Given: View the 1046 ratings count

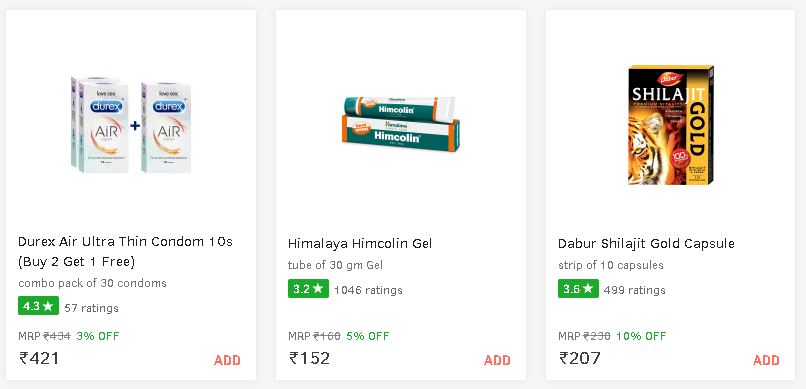Looking at the screenshot, I should 369,290.
